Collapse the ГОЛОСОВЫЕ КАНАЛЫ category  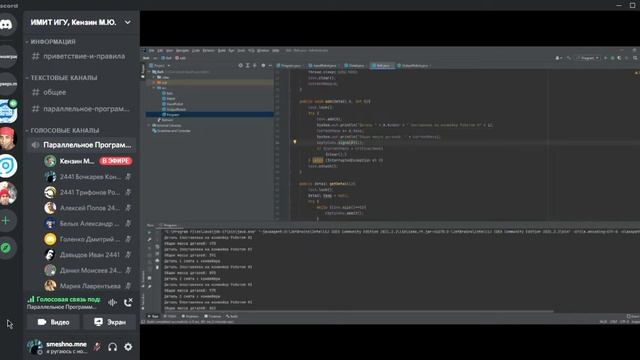pos(62,130)
